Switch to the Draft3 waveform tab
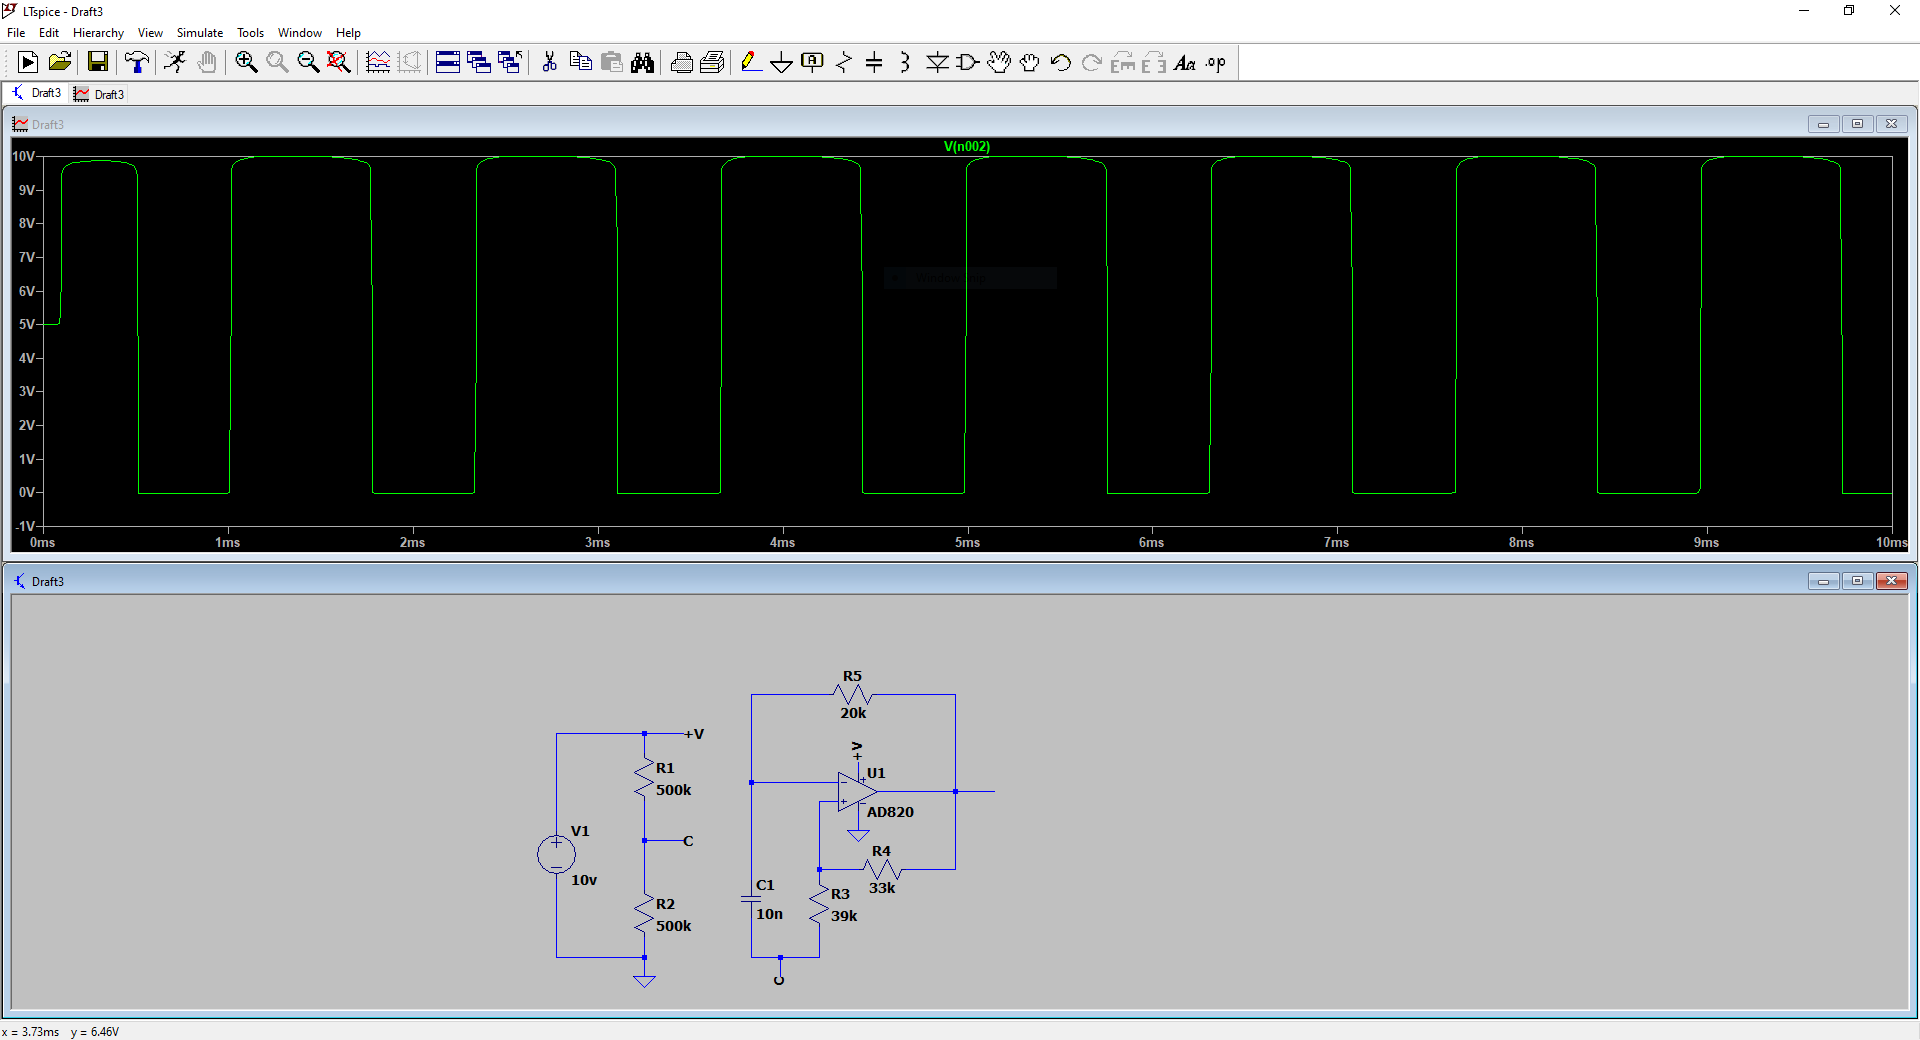 coord(99,94)
